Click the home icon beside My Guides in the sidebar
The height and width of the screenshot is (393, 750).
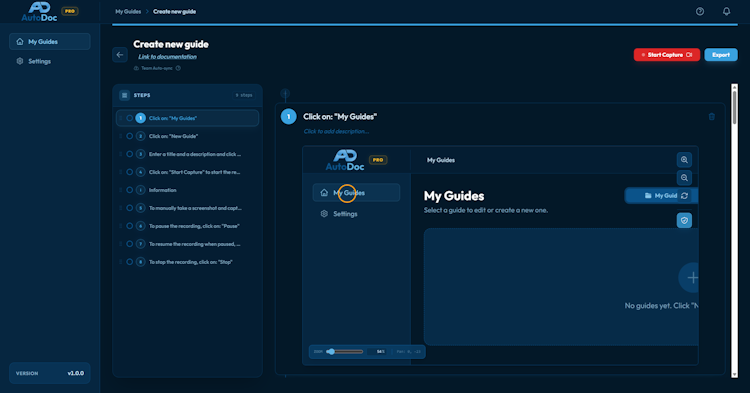coord(20,42)
